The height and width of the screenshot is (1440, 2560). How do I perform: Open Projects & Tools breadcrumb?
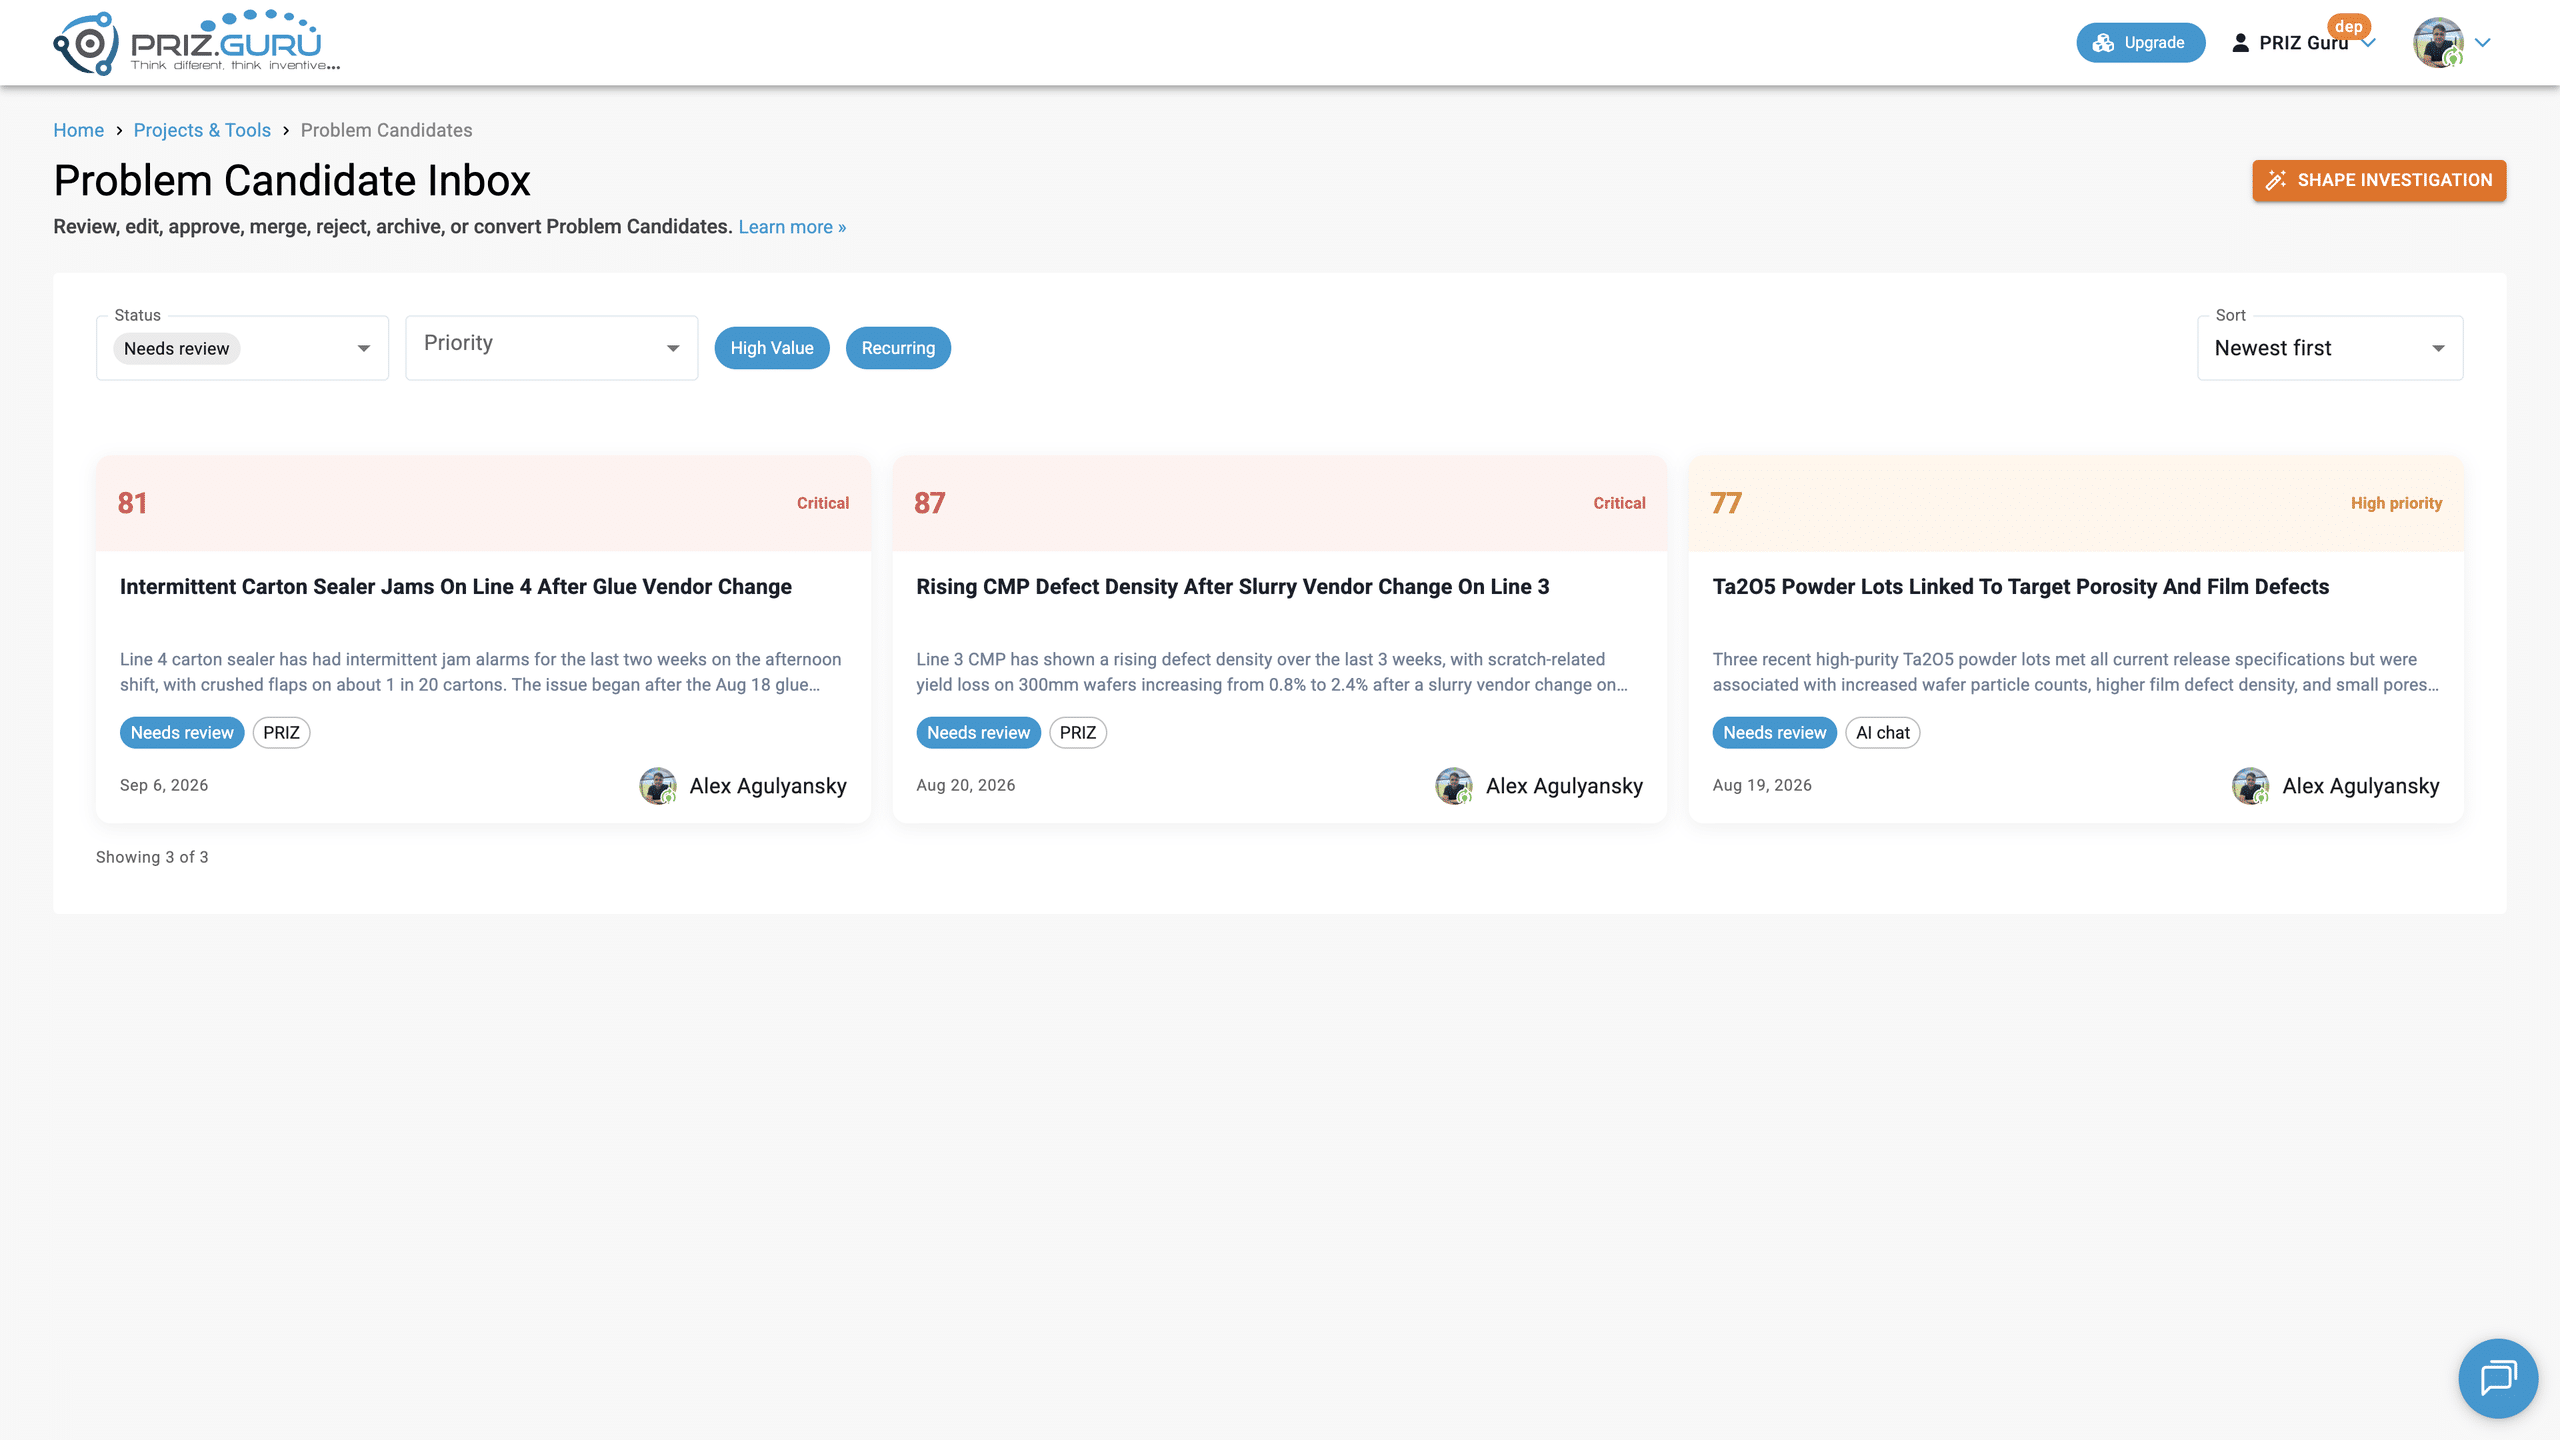point(202,130)
